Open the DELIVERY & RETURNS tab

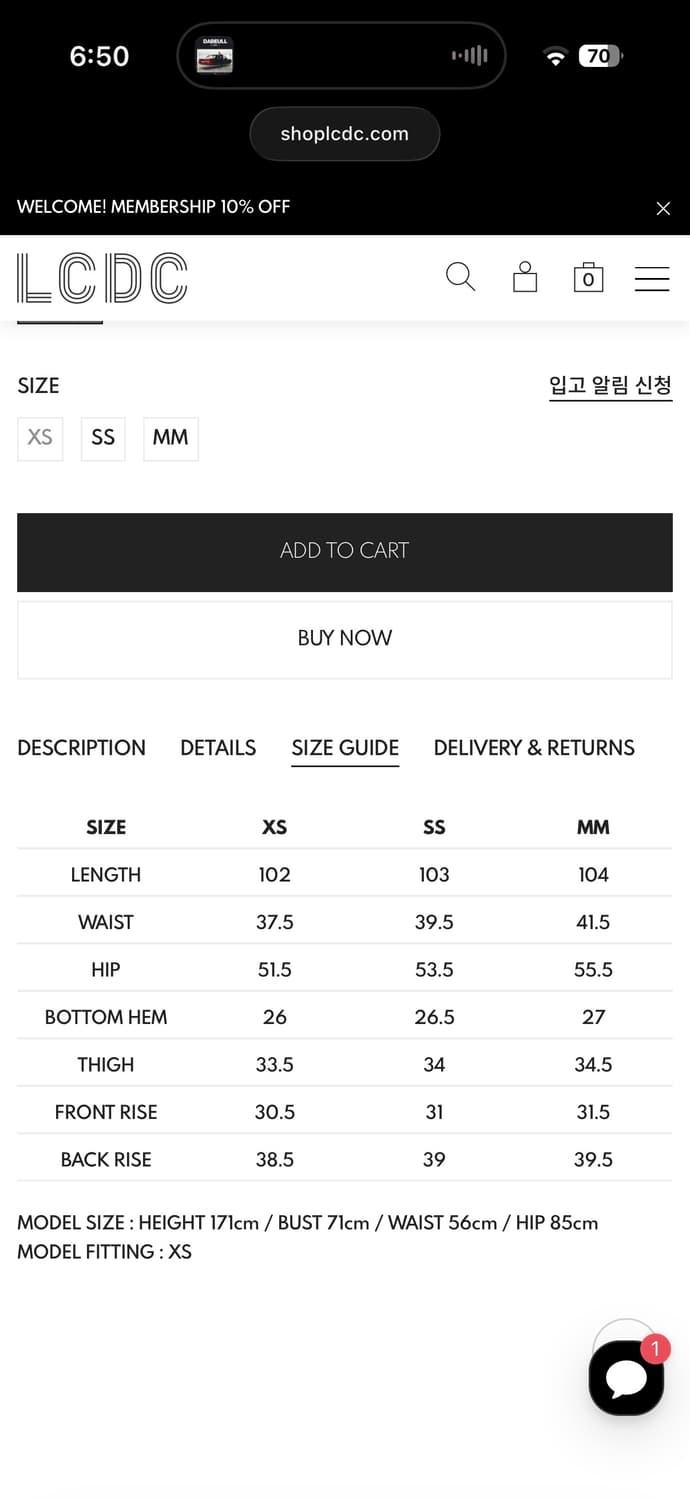pyautogui.click(x=534, y=748)
